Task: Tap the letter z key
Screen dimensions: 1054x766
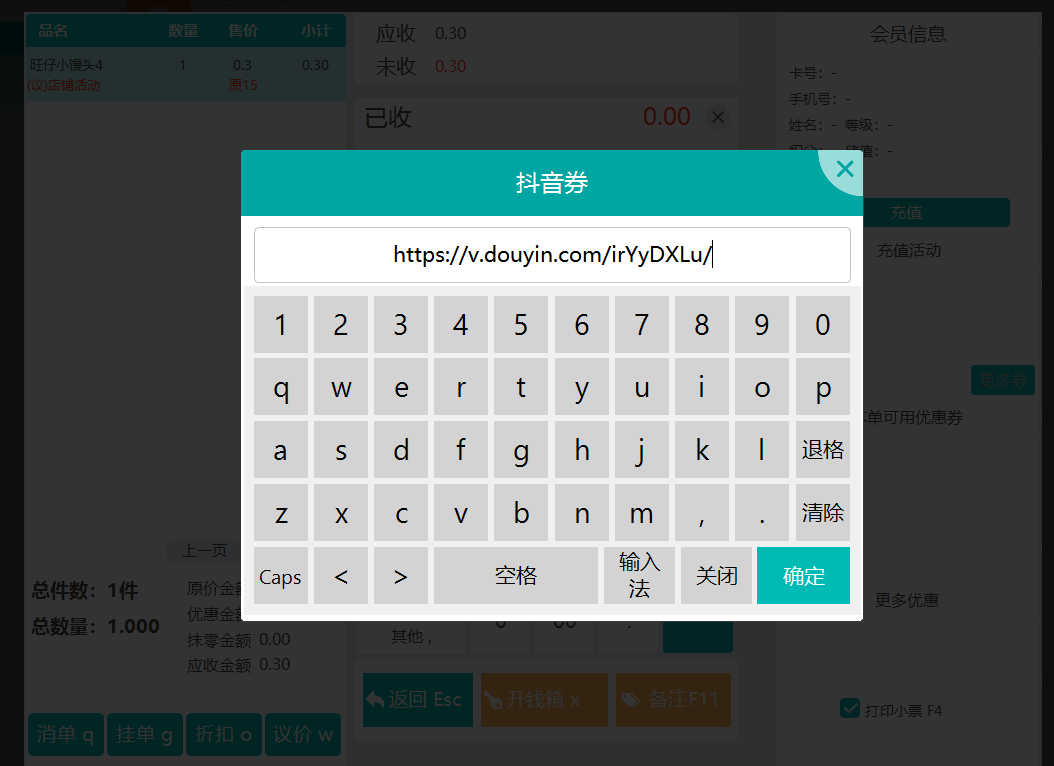Action: coord(281,513)
